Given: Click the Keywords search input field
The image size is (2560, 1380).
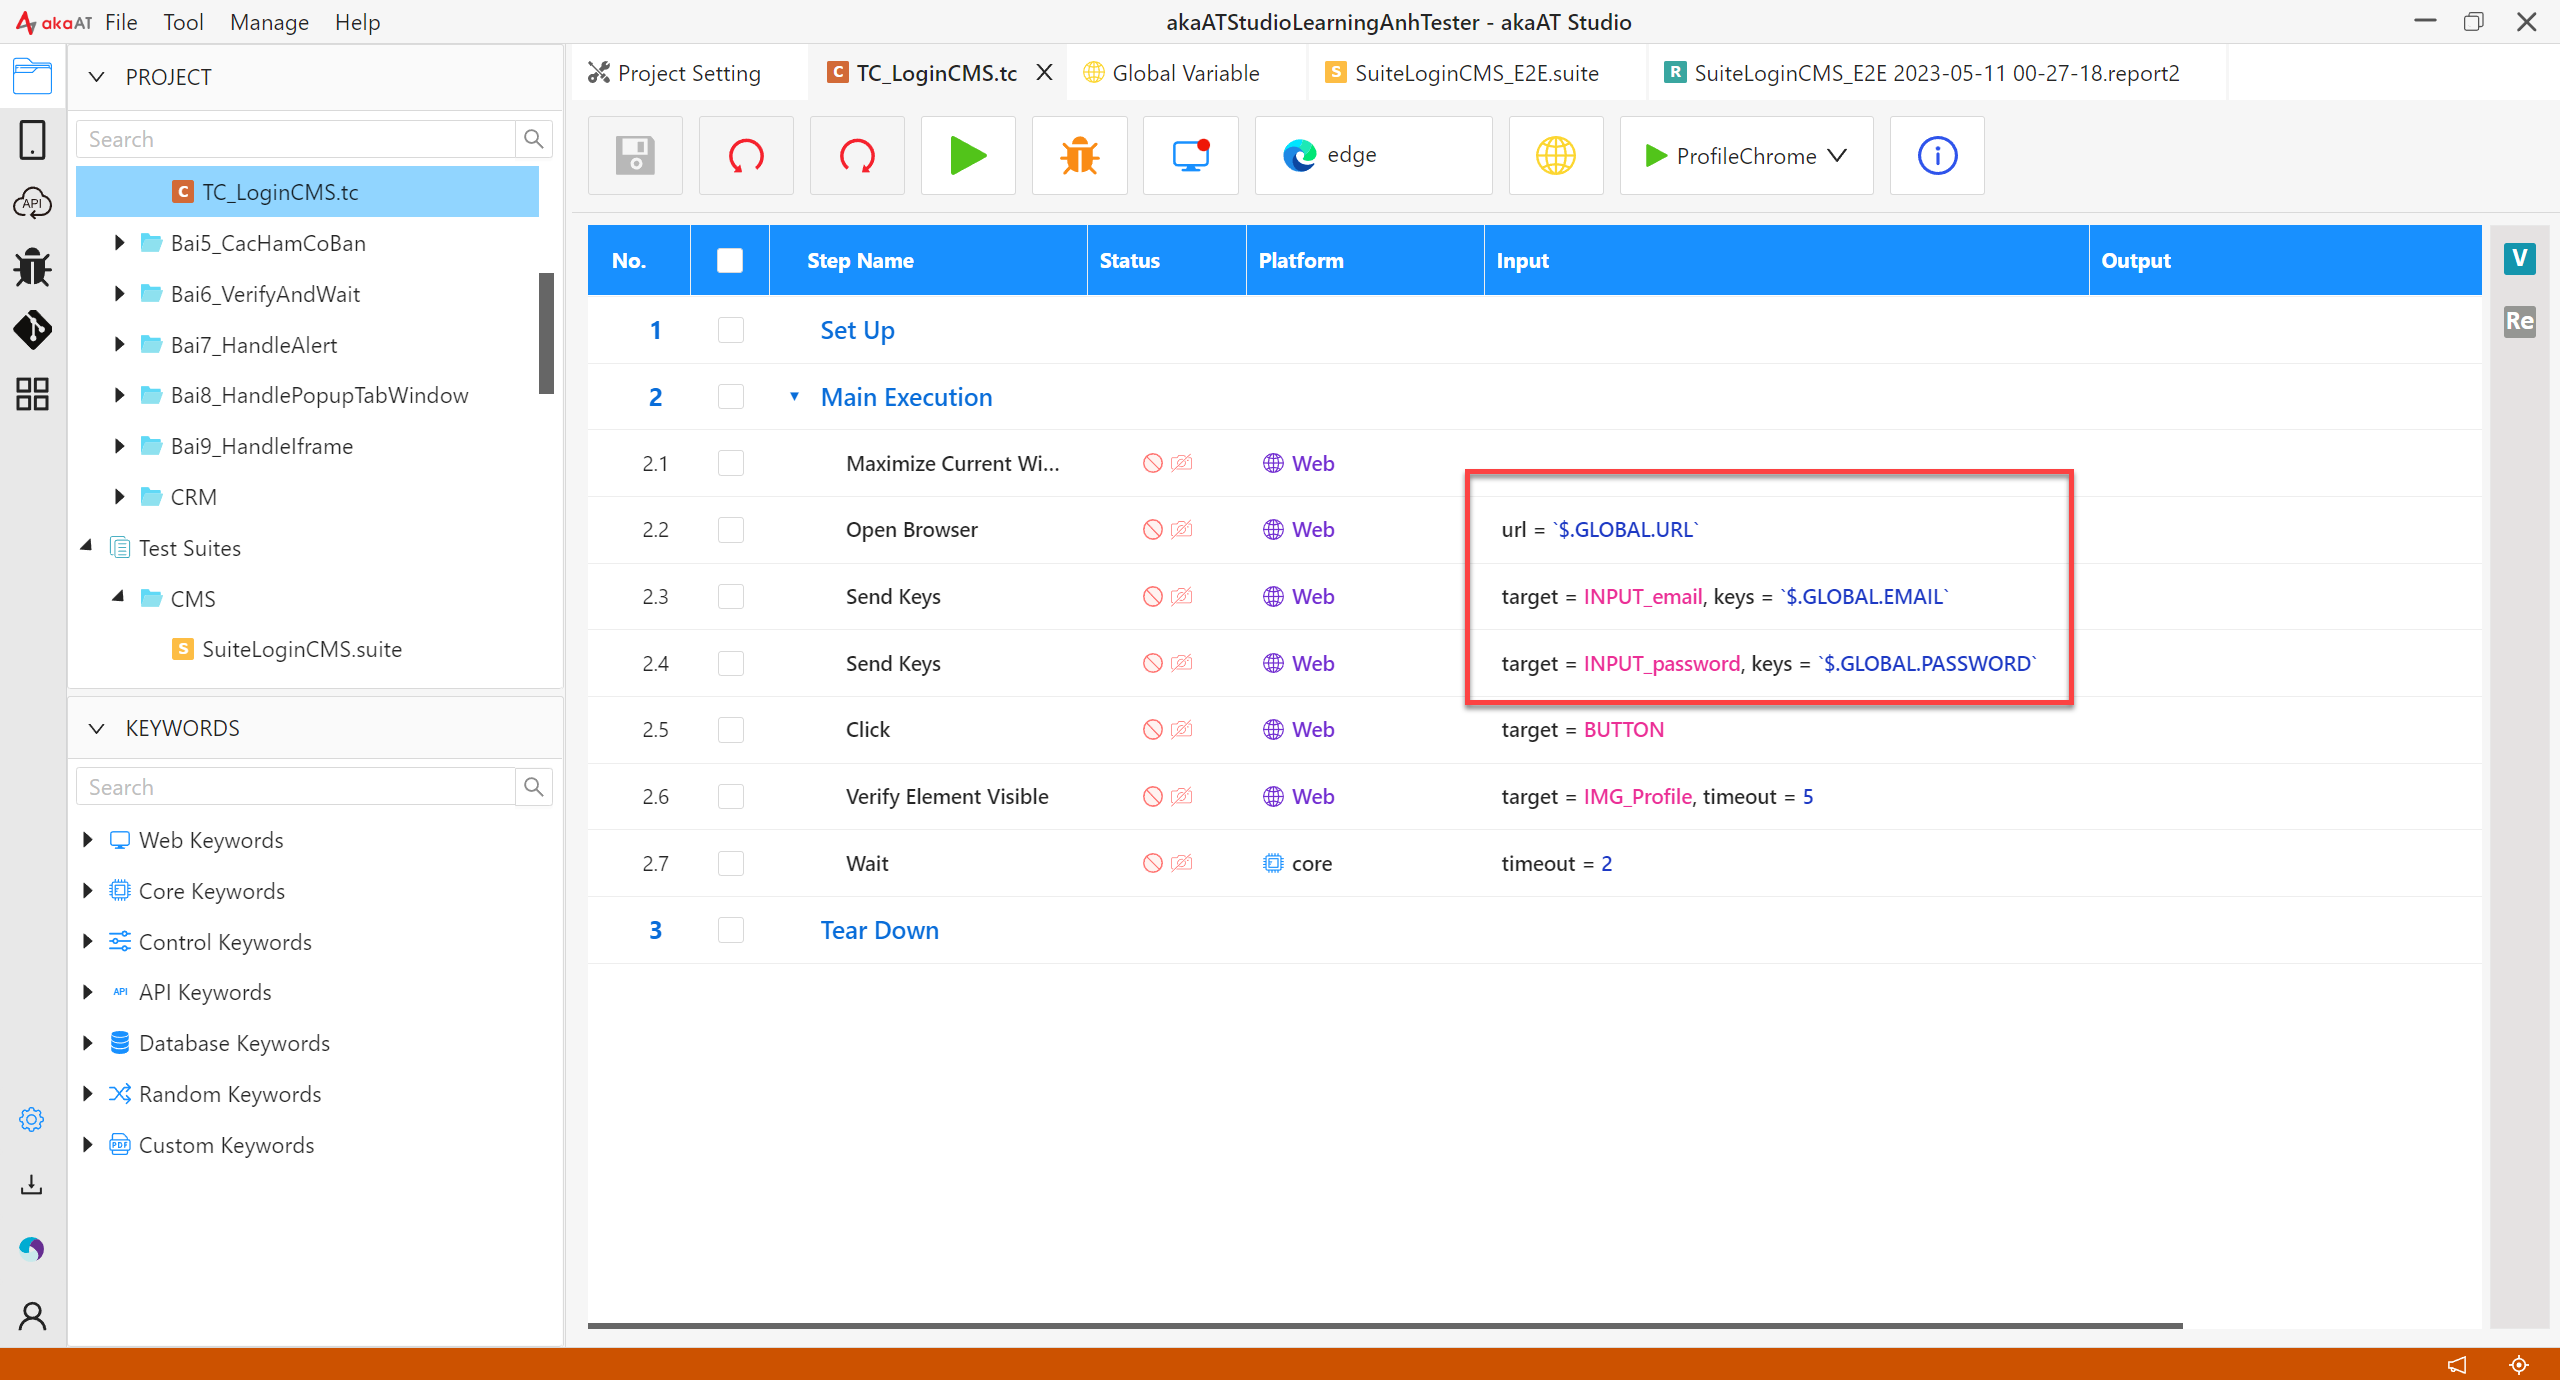Looking at the screenshot, I should click(296, 787).
